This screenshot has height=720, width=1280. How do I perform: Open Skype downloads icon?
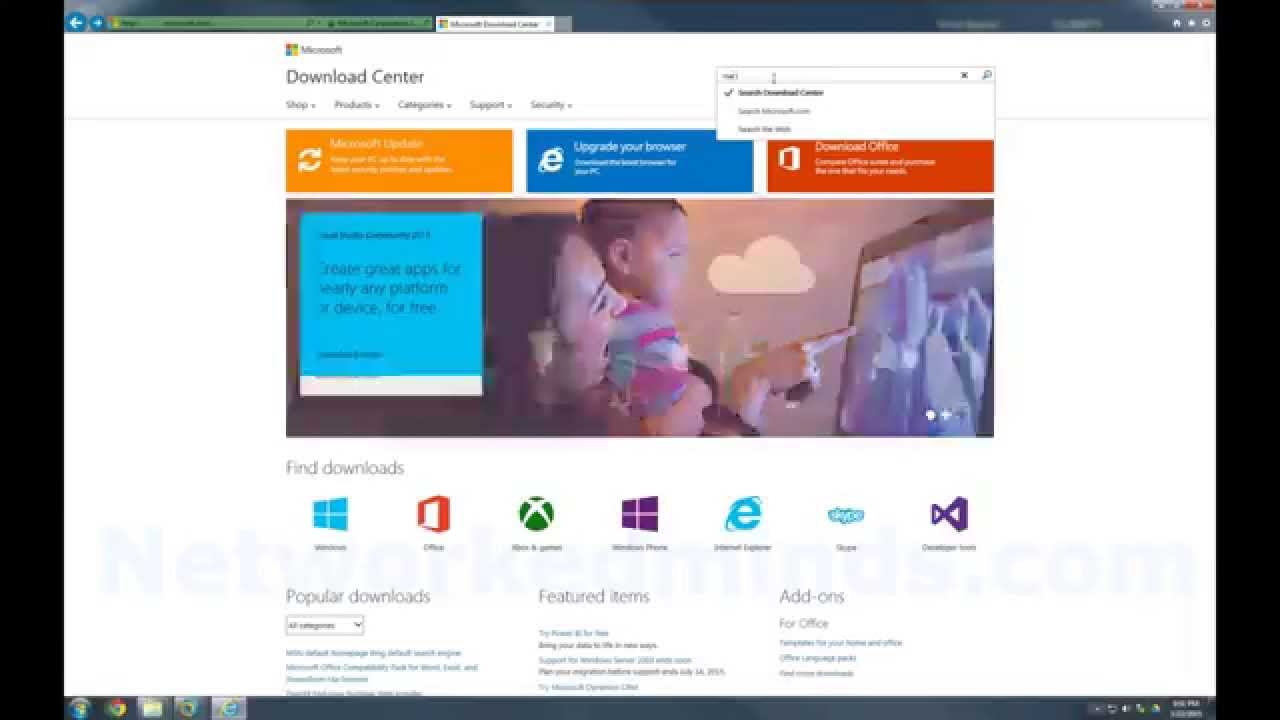(x=846, y=515)
